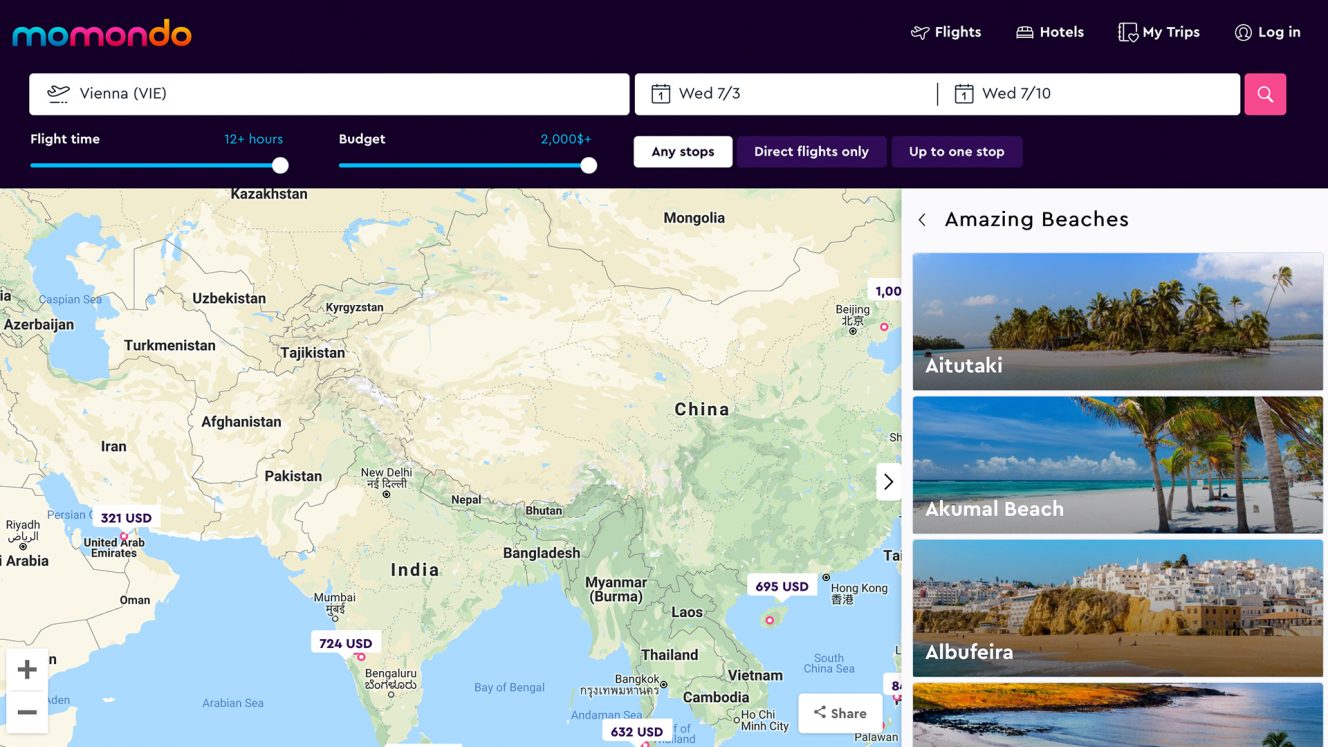Click the New Delhi city marker

(x=387, y=494)
